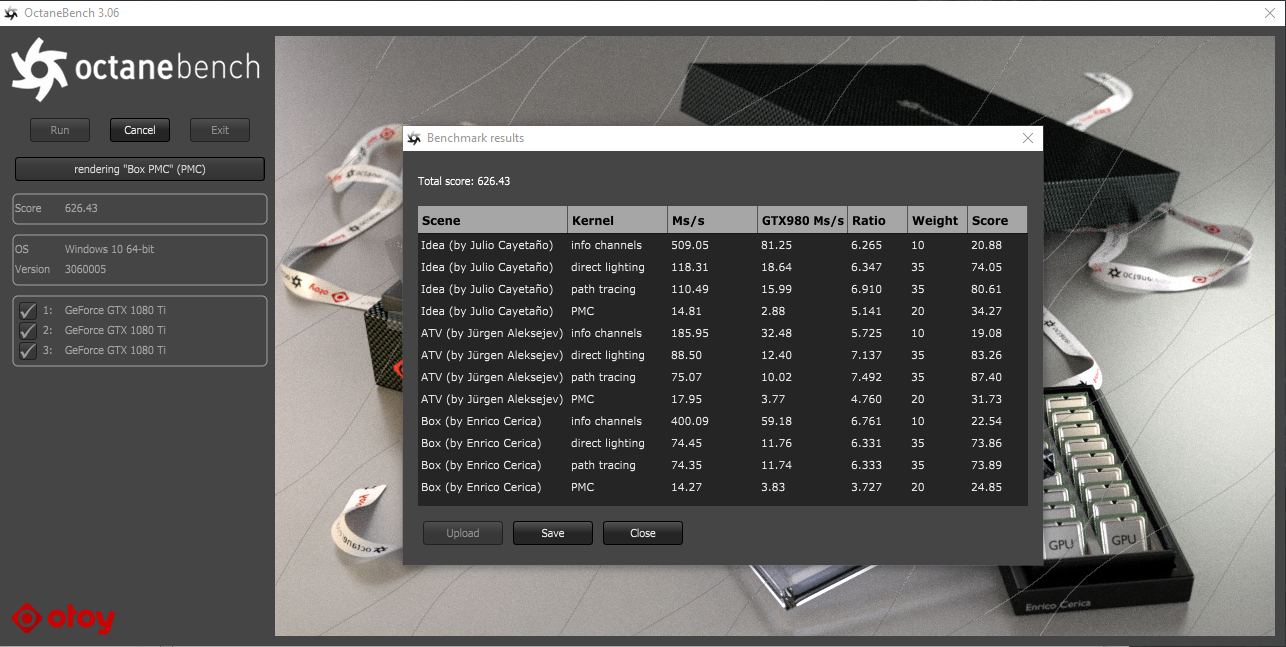Image resolution: width=1286 pixels, height=647 pixels.
Task: Select the Idea direct lighting kernel cell
Action: tap(608, 267)
